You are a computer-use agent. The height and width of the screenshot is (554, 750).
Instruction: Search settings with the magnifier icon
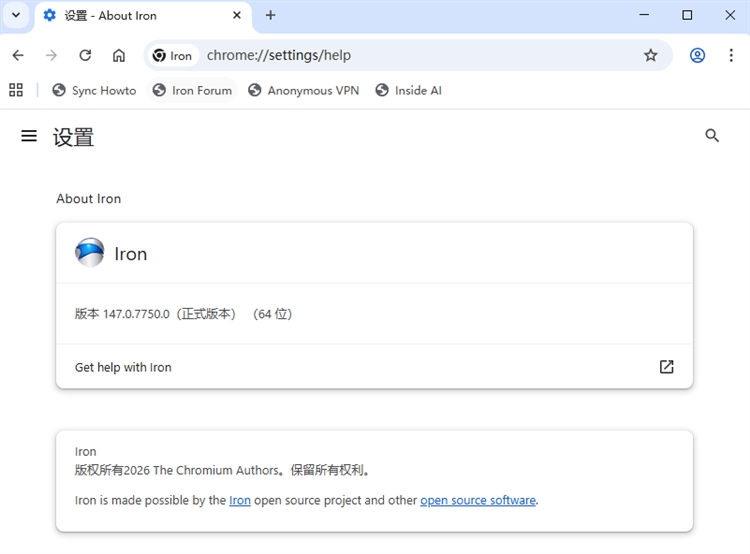pyautogui.click(x=712, y=136)
